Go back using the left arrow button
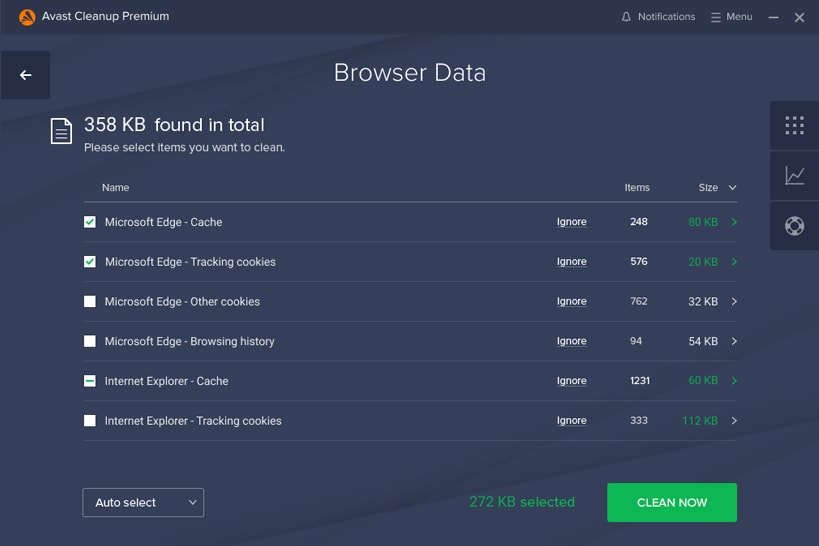This screenshot has width=819, height=546. coord(25,75)
